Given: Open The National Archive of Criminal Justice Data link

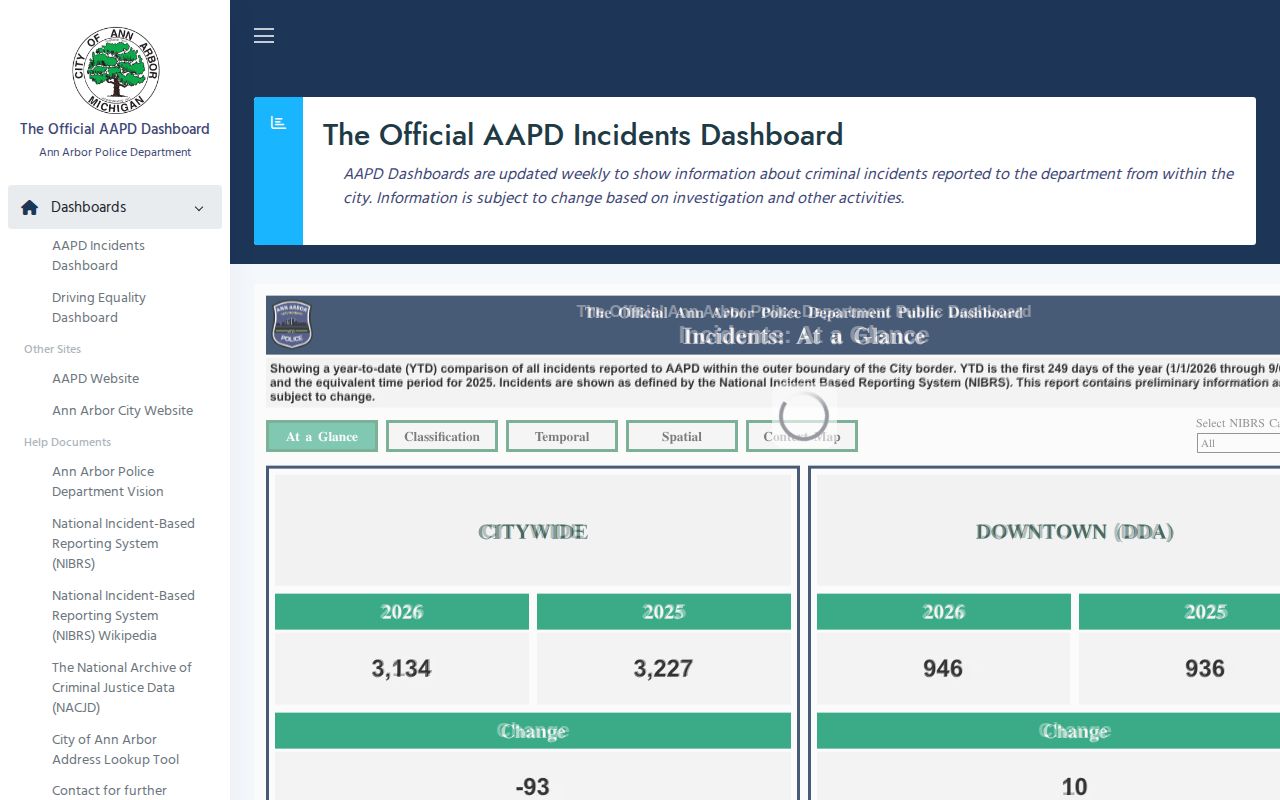Looking at the screenshot, I should click(122, 687).
